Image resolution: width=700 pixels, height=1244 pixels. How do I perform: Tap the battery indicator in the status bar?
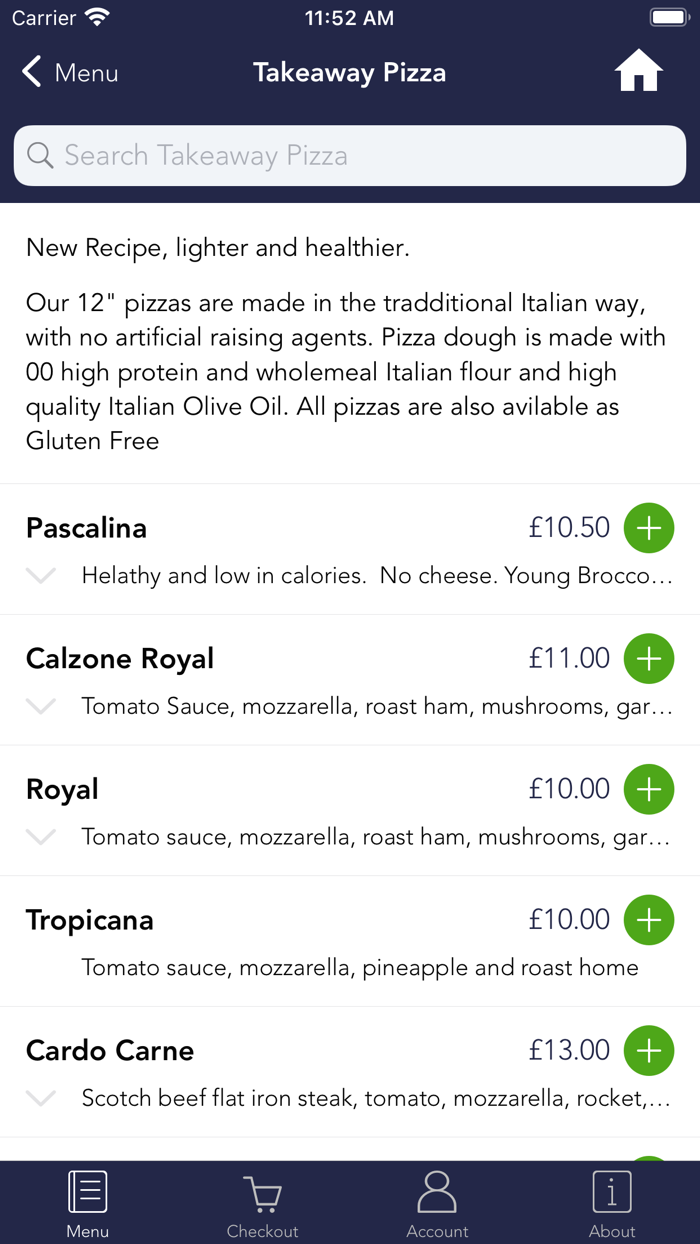coord(668,16)
